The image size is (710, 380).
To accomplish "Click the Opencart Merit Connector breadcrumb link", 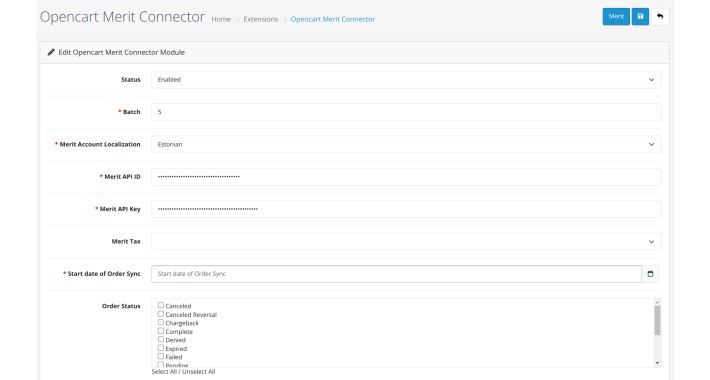I will tap(333, 19).
